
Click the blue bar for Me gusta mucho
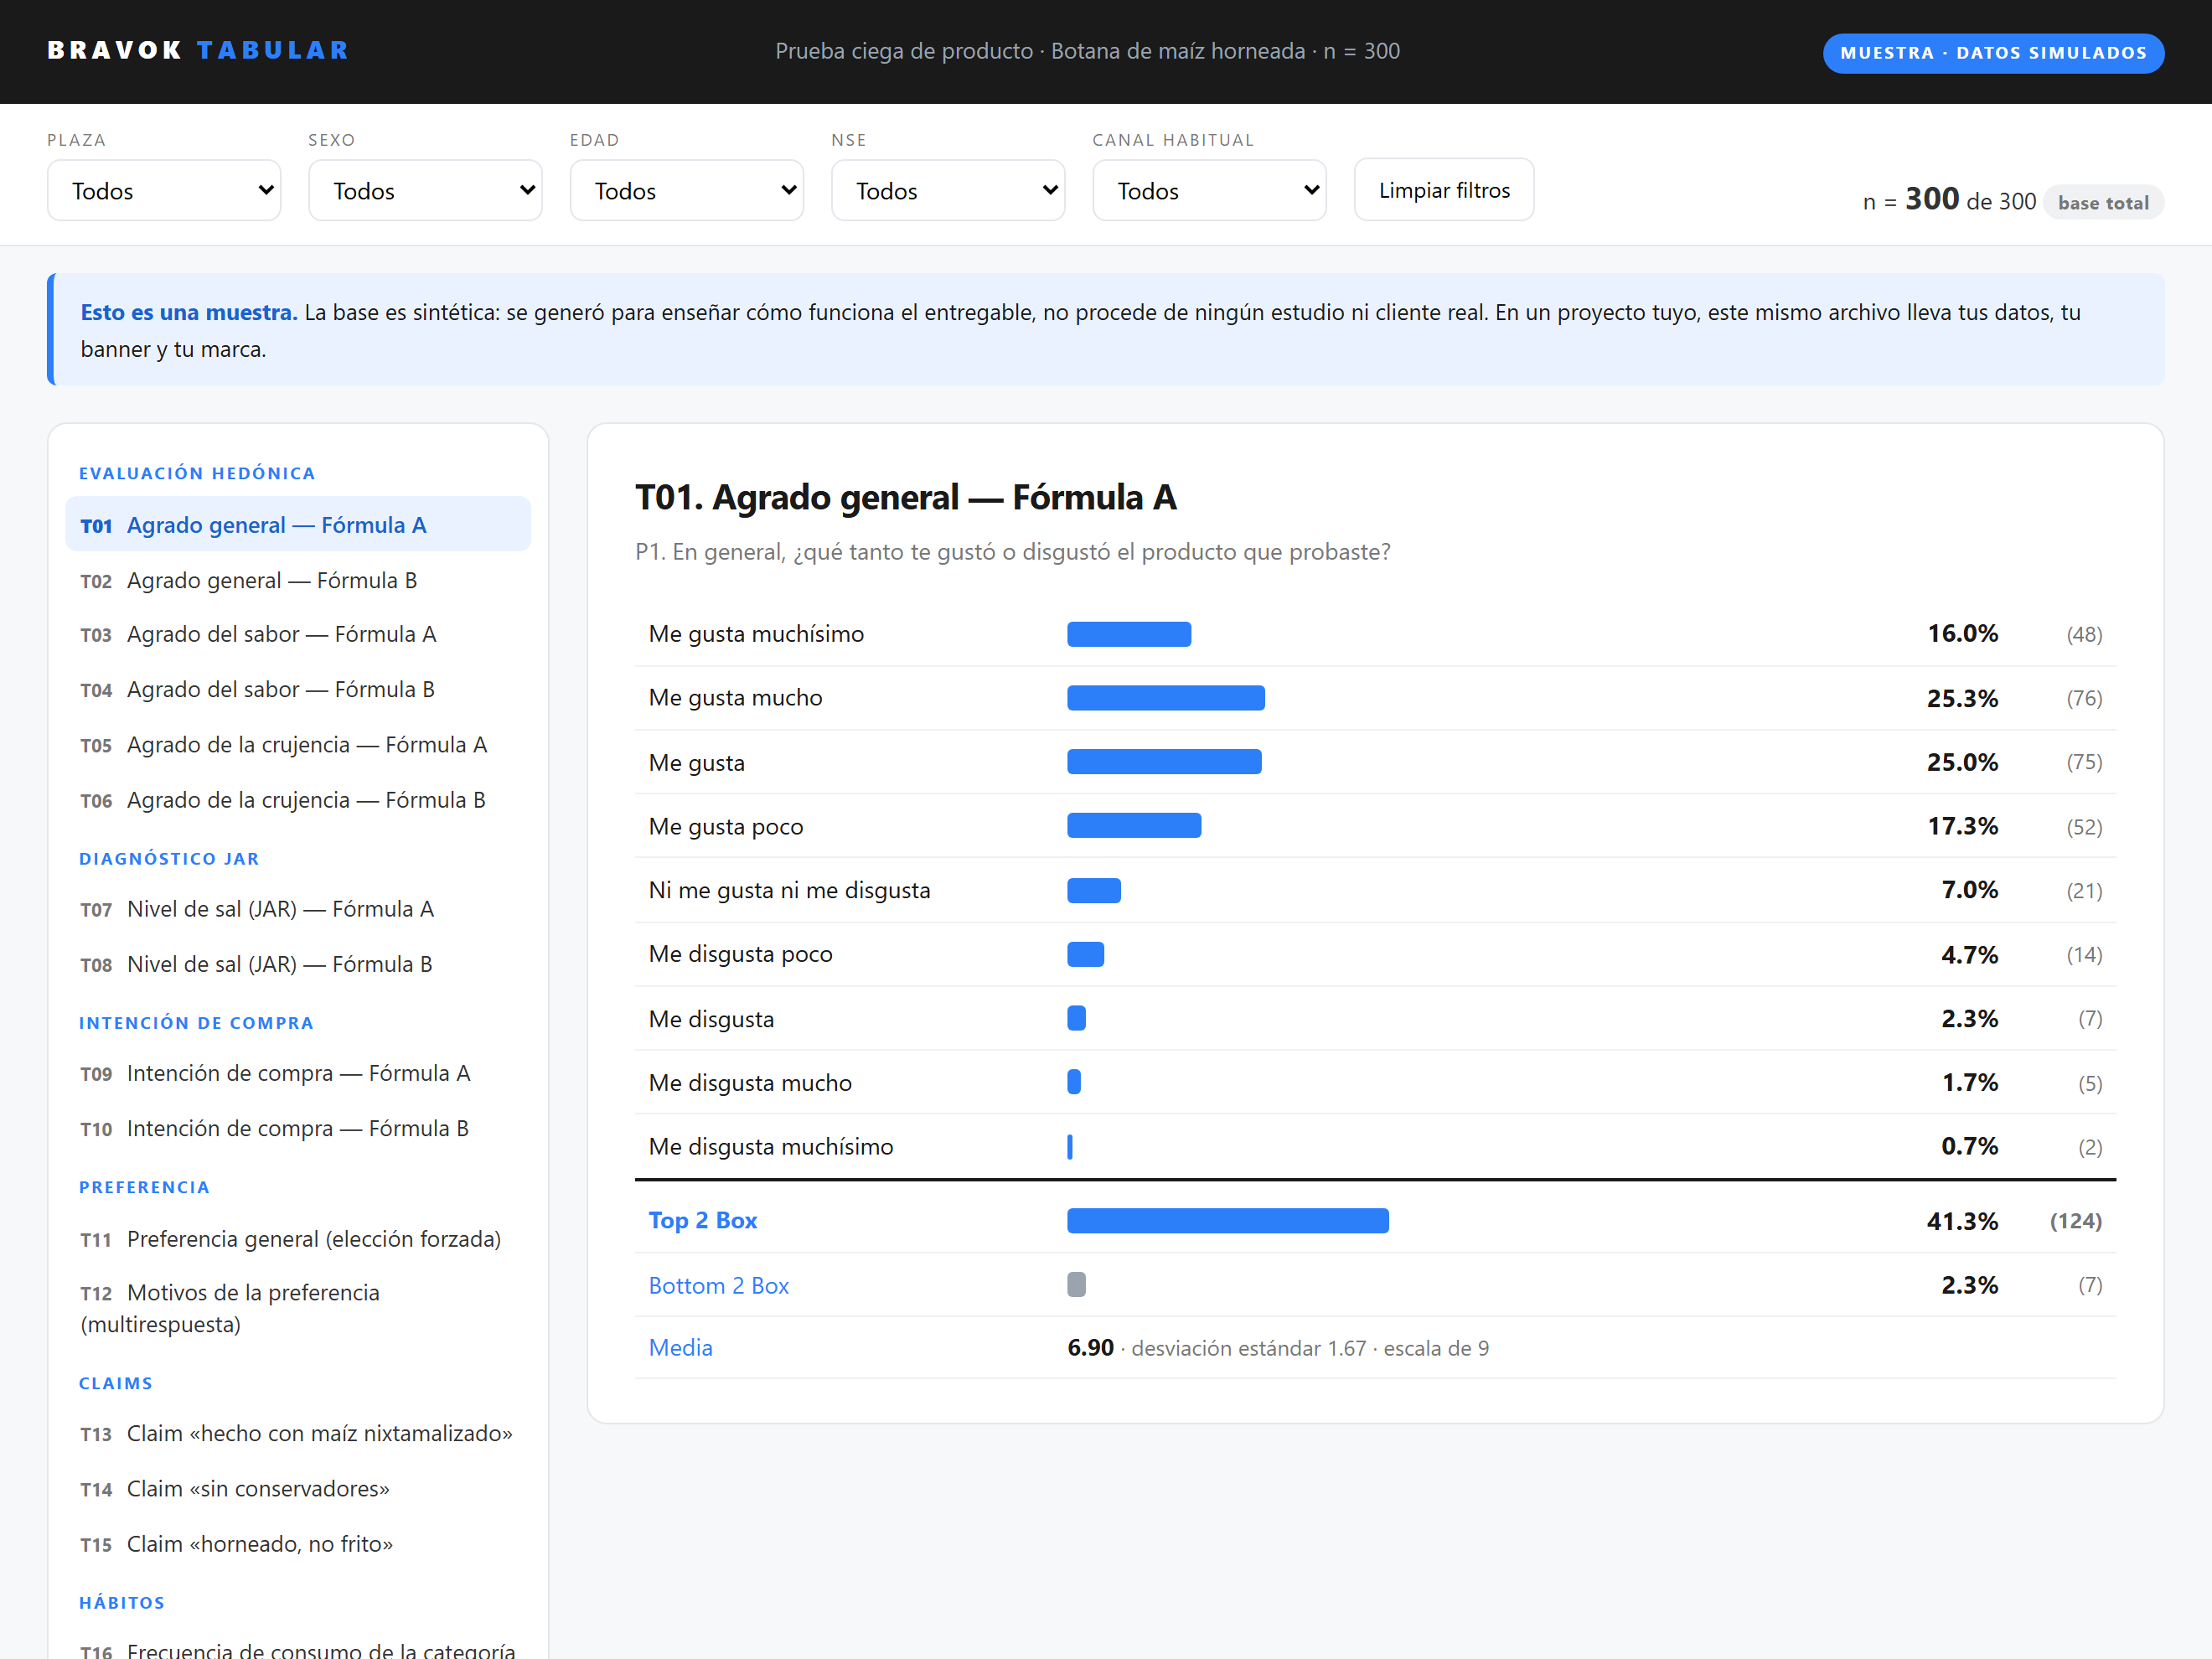click(1166, 698)
